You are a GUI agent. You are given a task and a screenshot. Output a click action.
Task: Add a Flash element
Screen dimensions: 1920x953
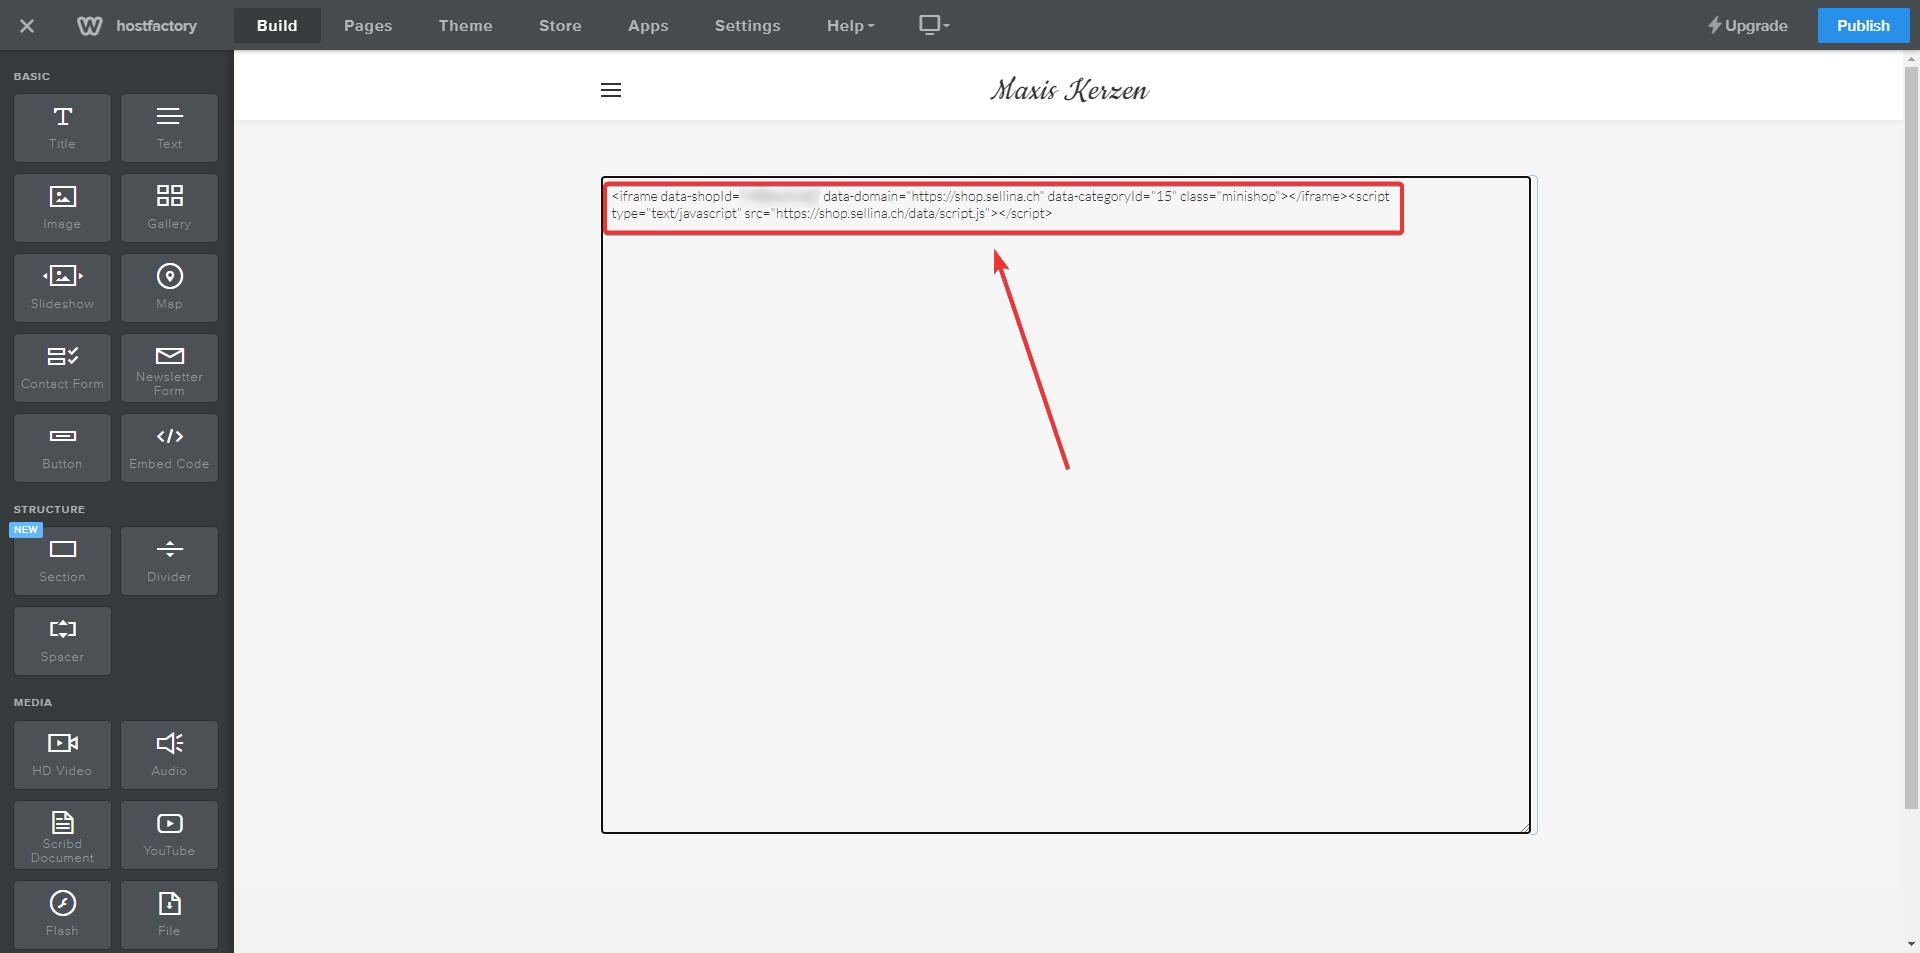click(62, 915)
